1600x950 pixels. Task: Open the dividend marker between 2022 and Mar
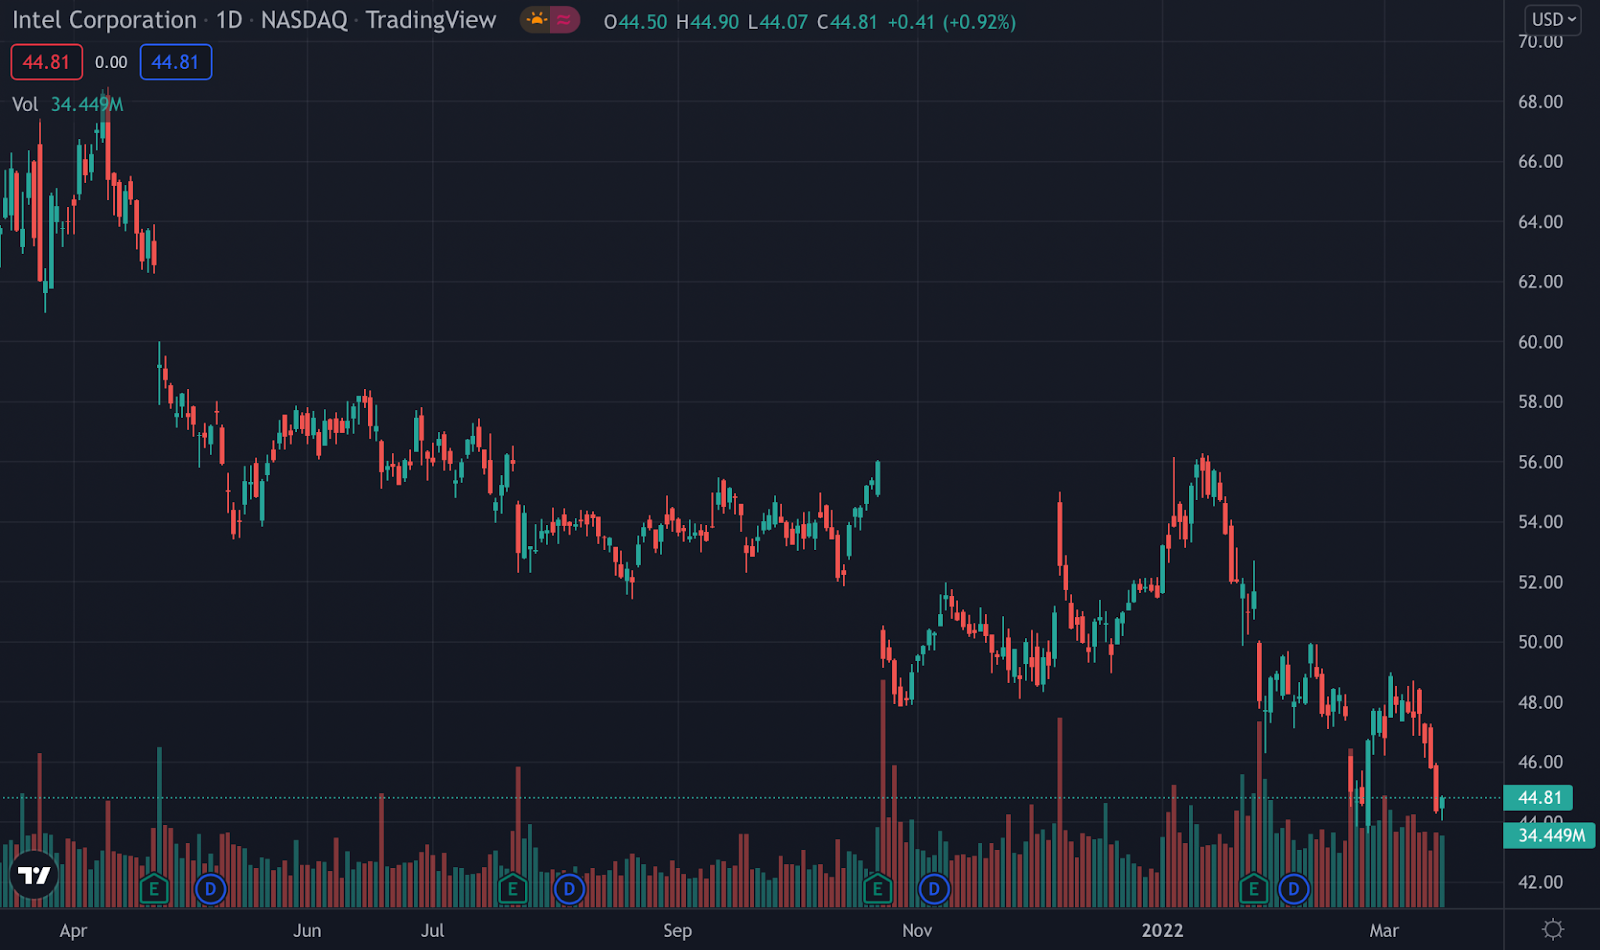click(1294, 888)
